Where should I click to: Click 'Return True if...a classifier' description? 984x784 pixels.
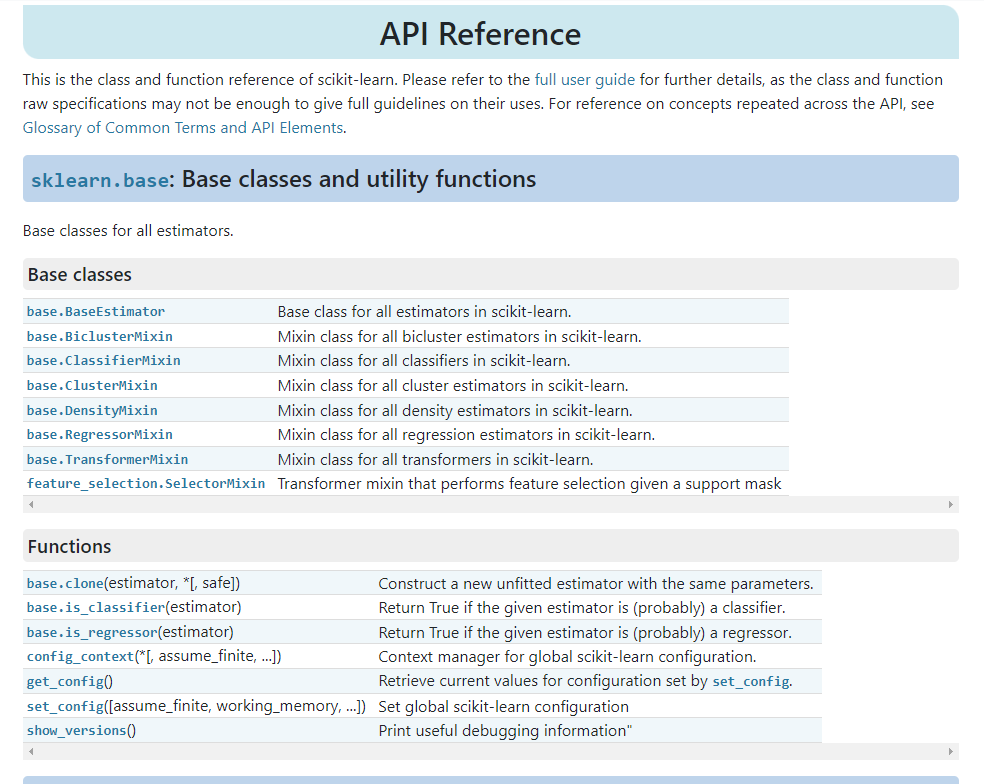coord(582,608)
